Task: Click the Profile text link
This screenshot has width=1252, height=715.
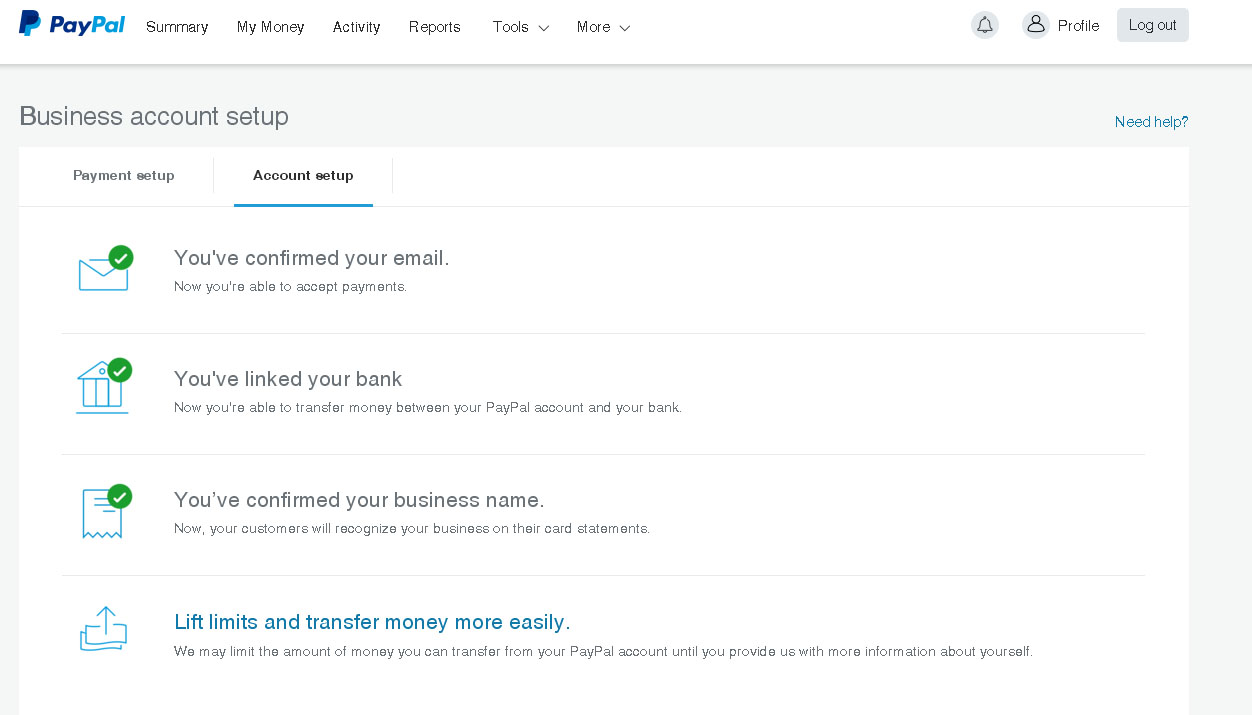Action: (1078, 26)
